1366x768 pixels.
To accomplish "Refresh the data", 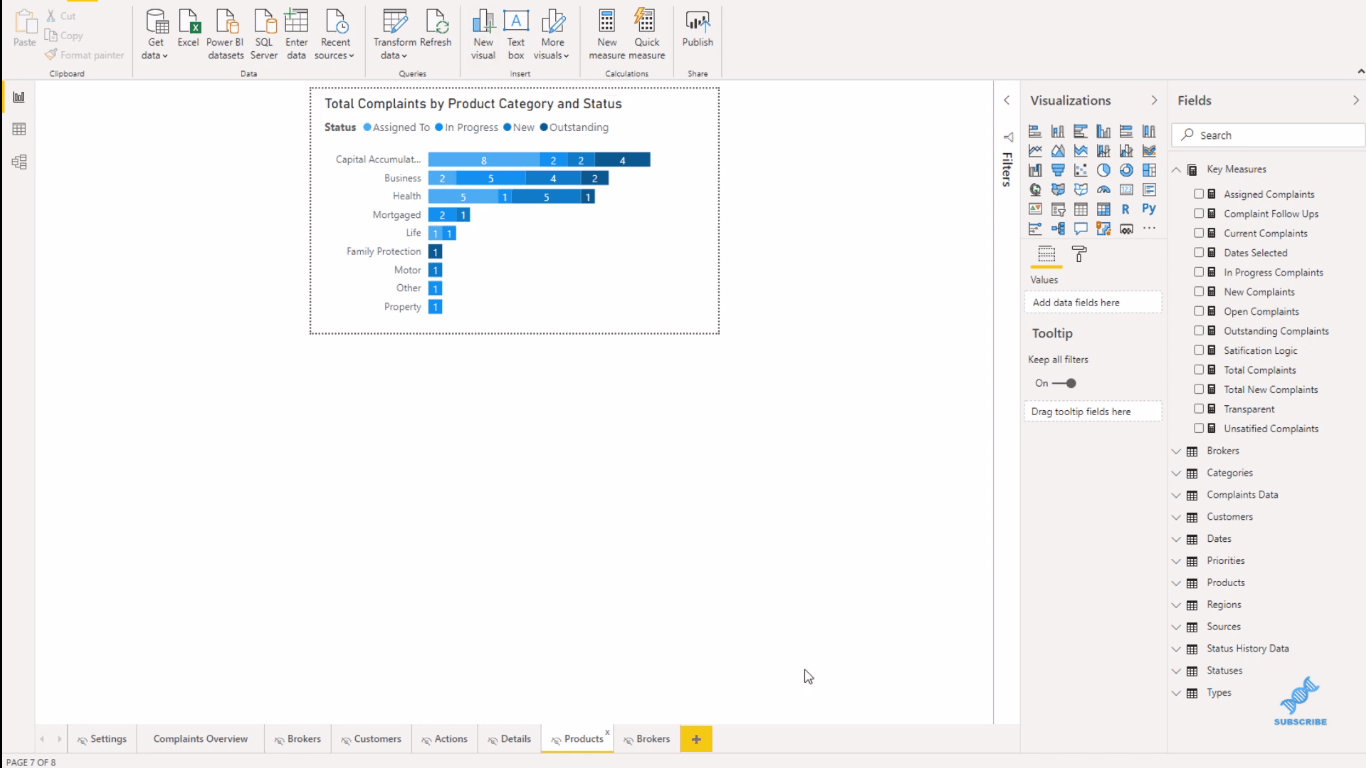I will point(436,30).
